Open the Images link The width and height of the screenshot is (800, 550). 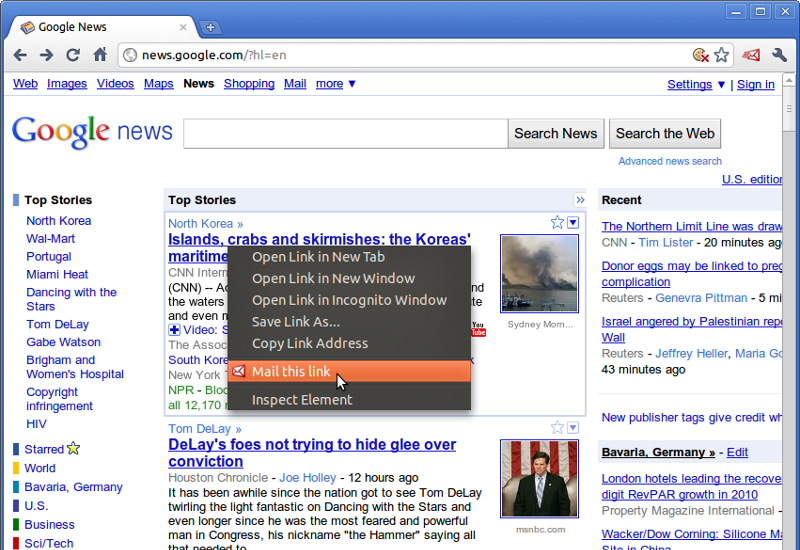(67, 84)
